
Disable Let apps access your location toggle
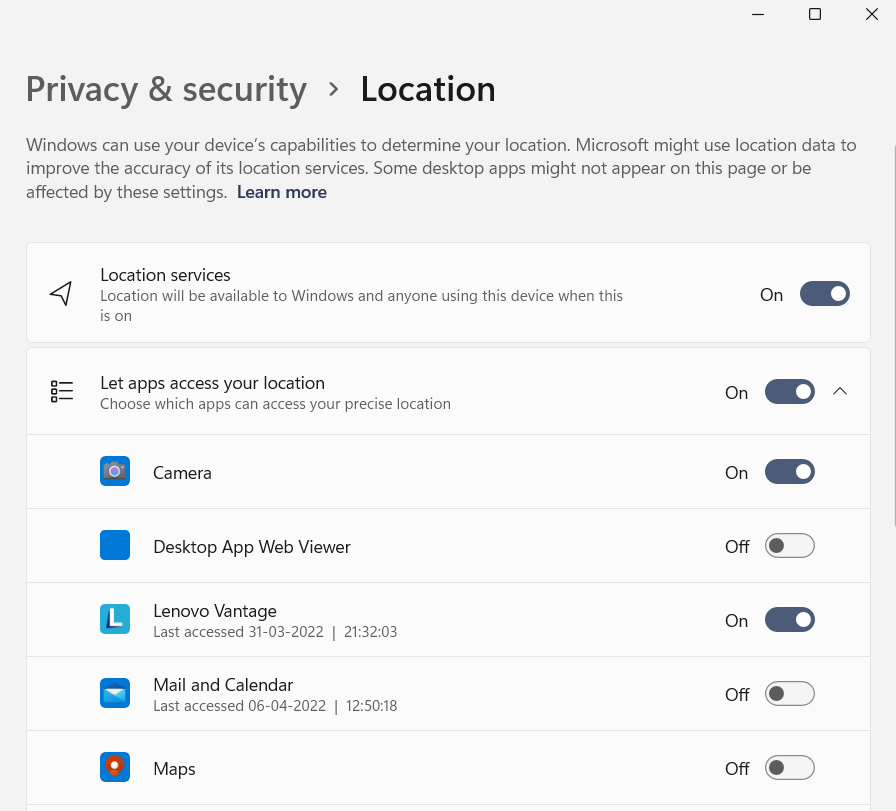(x=789, y=392)
